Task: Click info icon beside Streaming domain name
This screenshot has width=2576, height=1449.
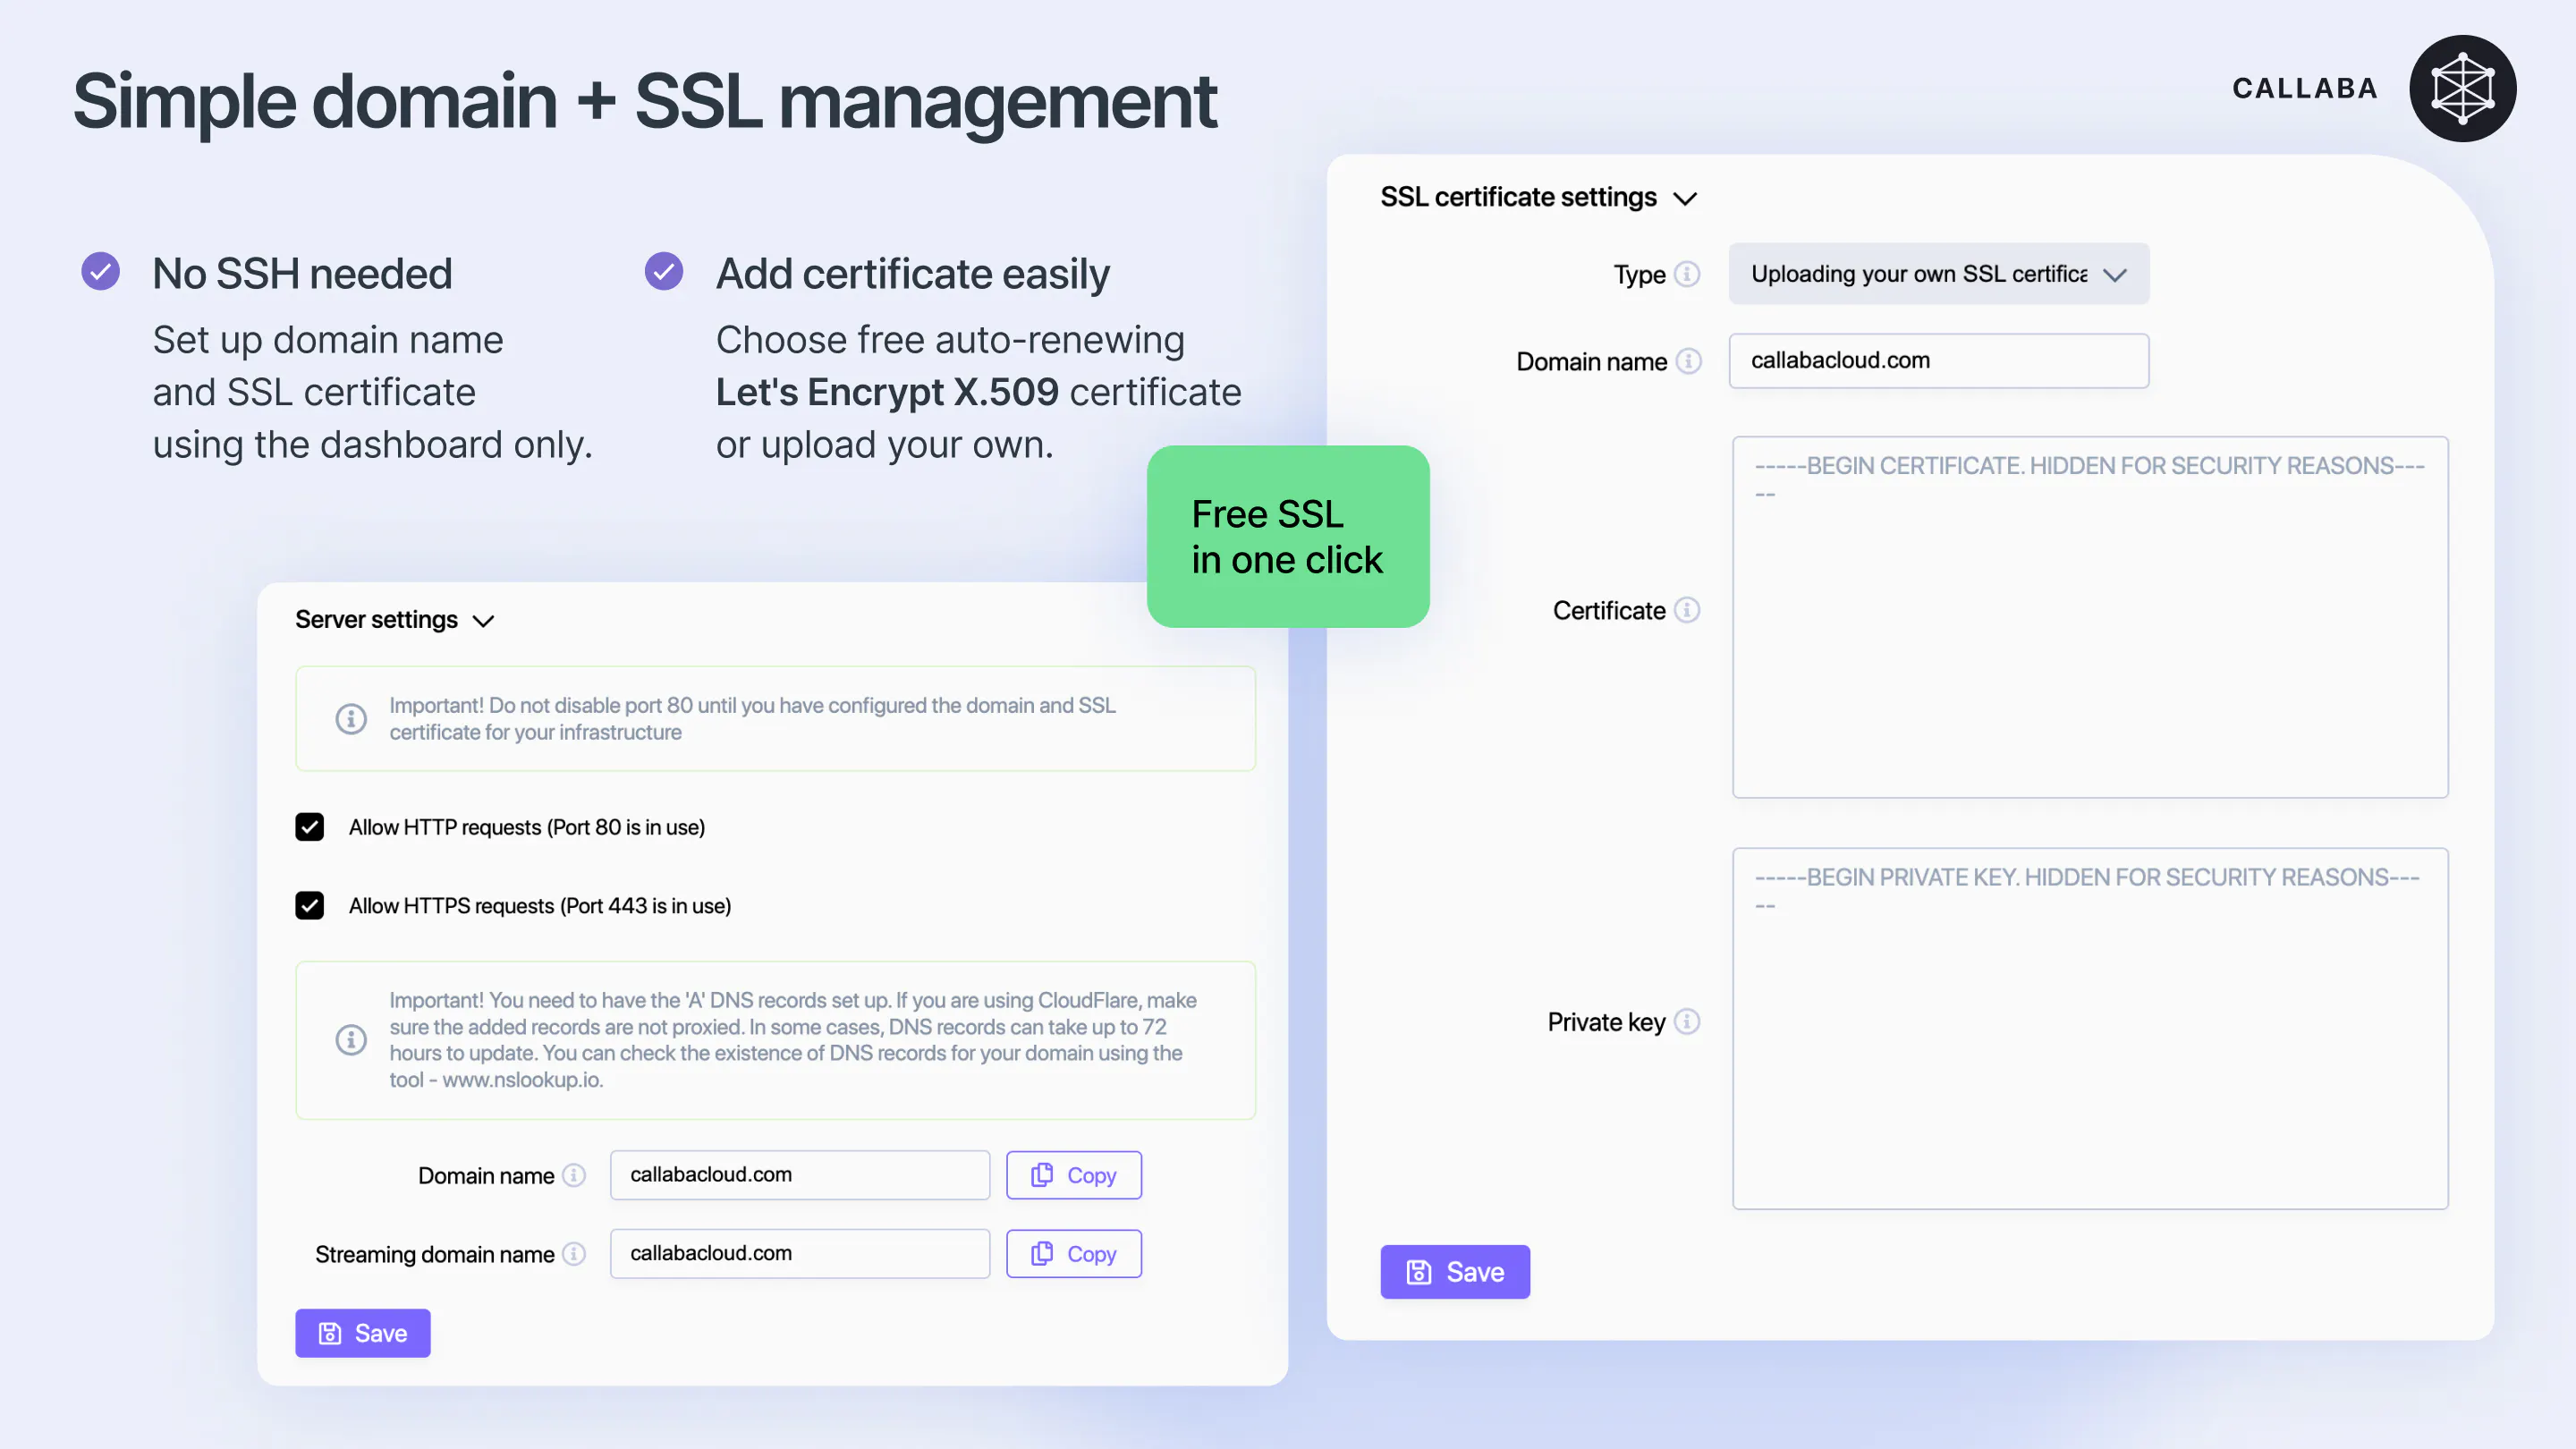Action: (574, 1253)
